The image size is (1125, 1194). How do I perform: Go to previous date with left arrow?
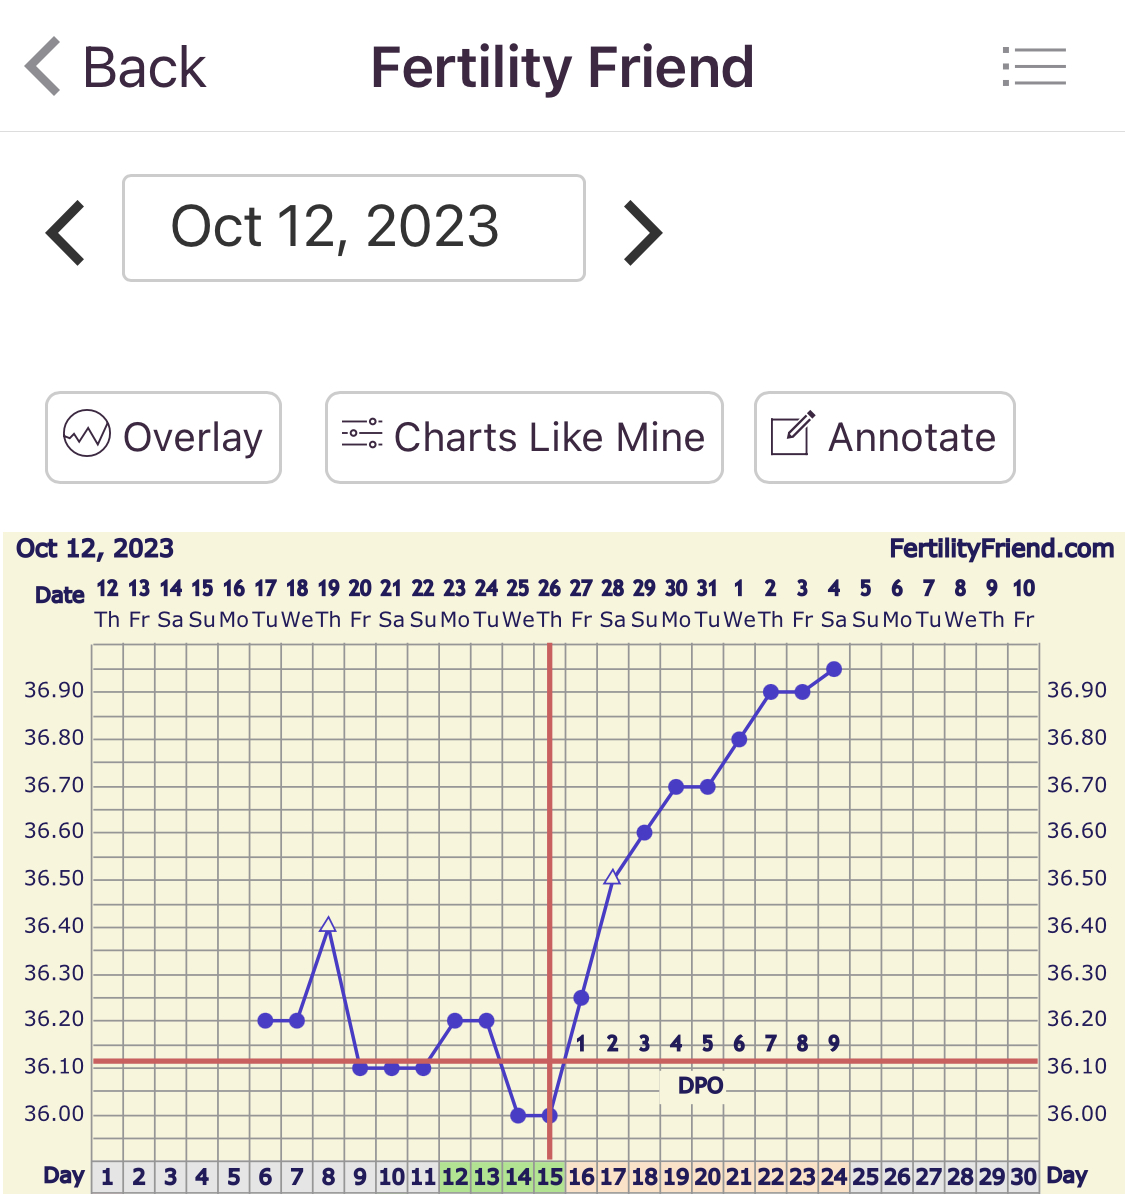click(66, 233)
